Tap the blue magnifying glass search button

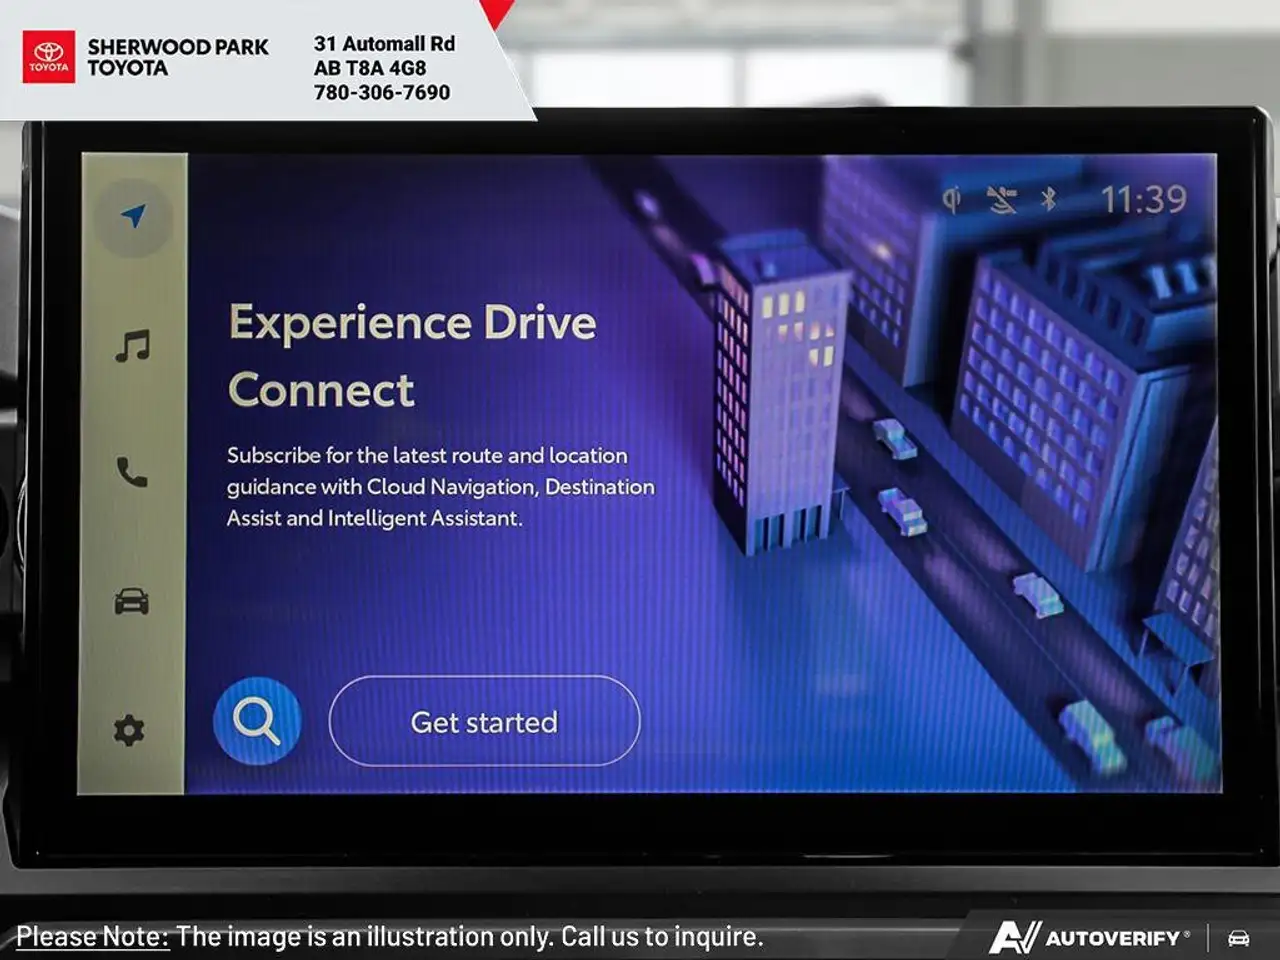[x=257, y=721]
